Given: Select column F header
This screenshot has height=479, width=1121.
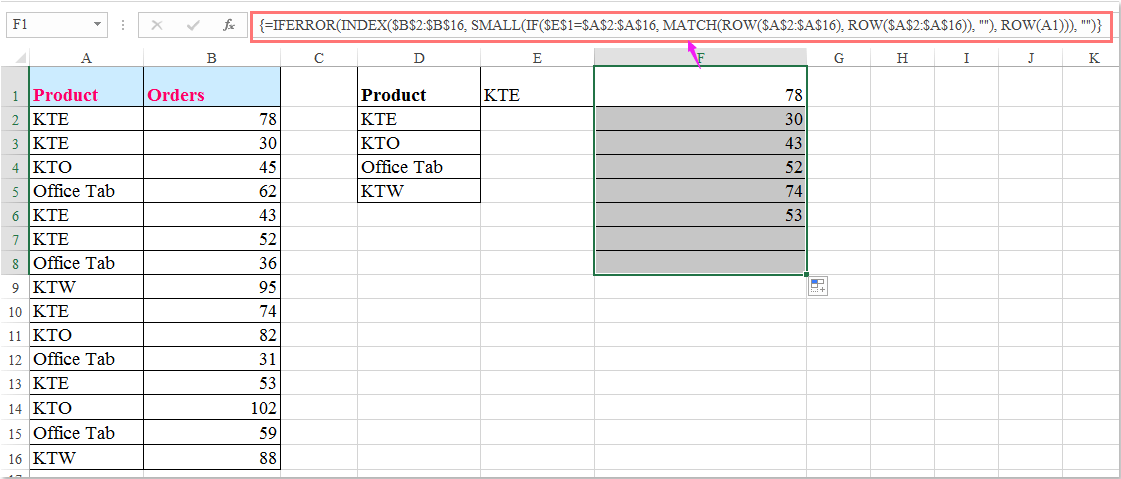Looking at the screenshot, I should pos(700,59).
